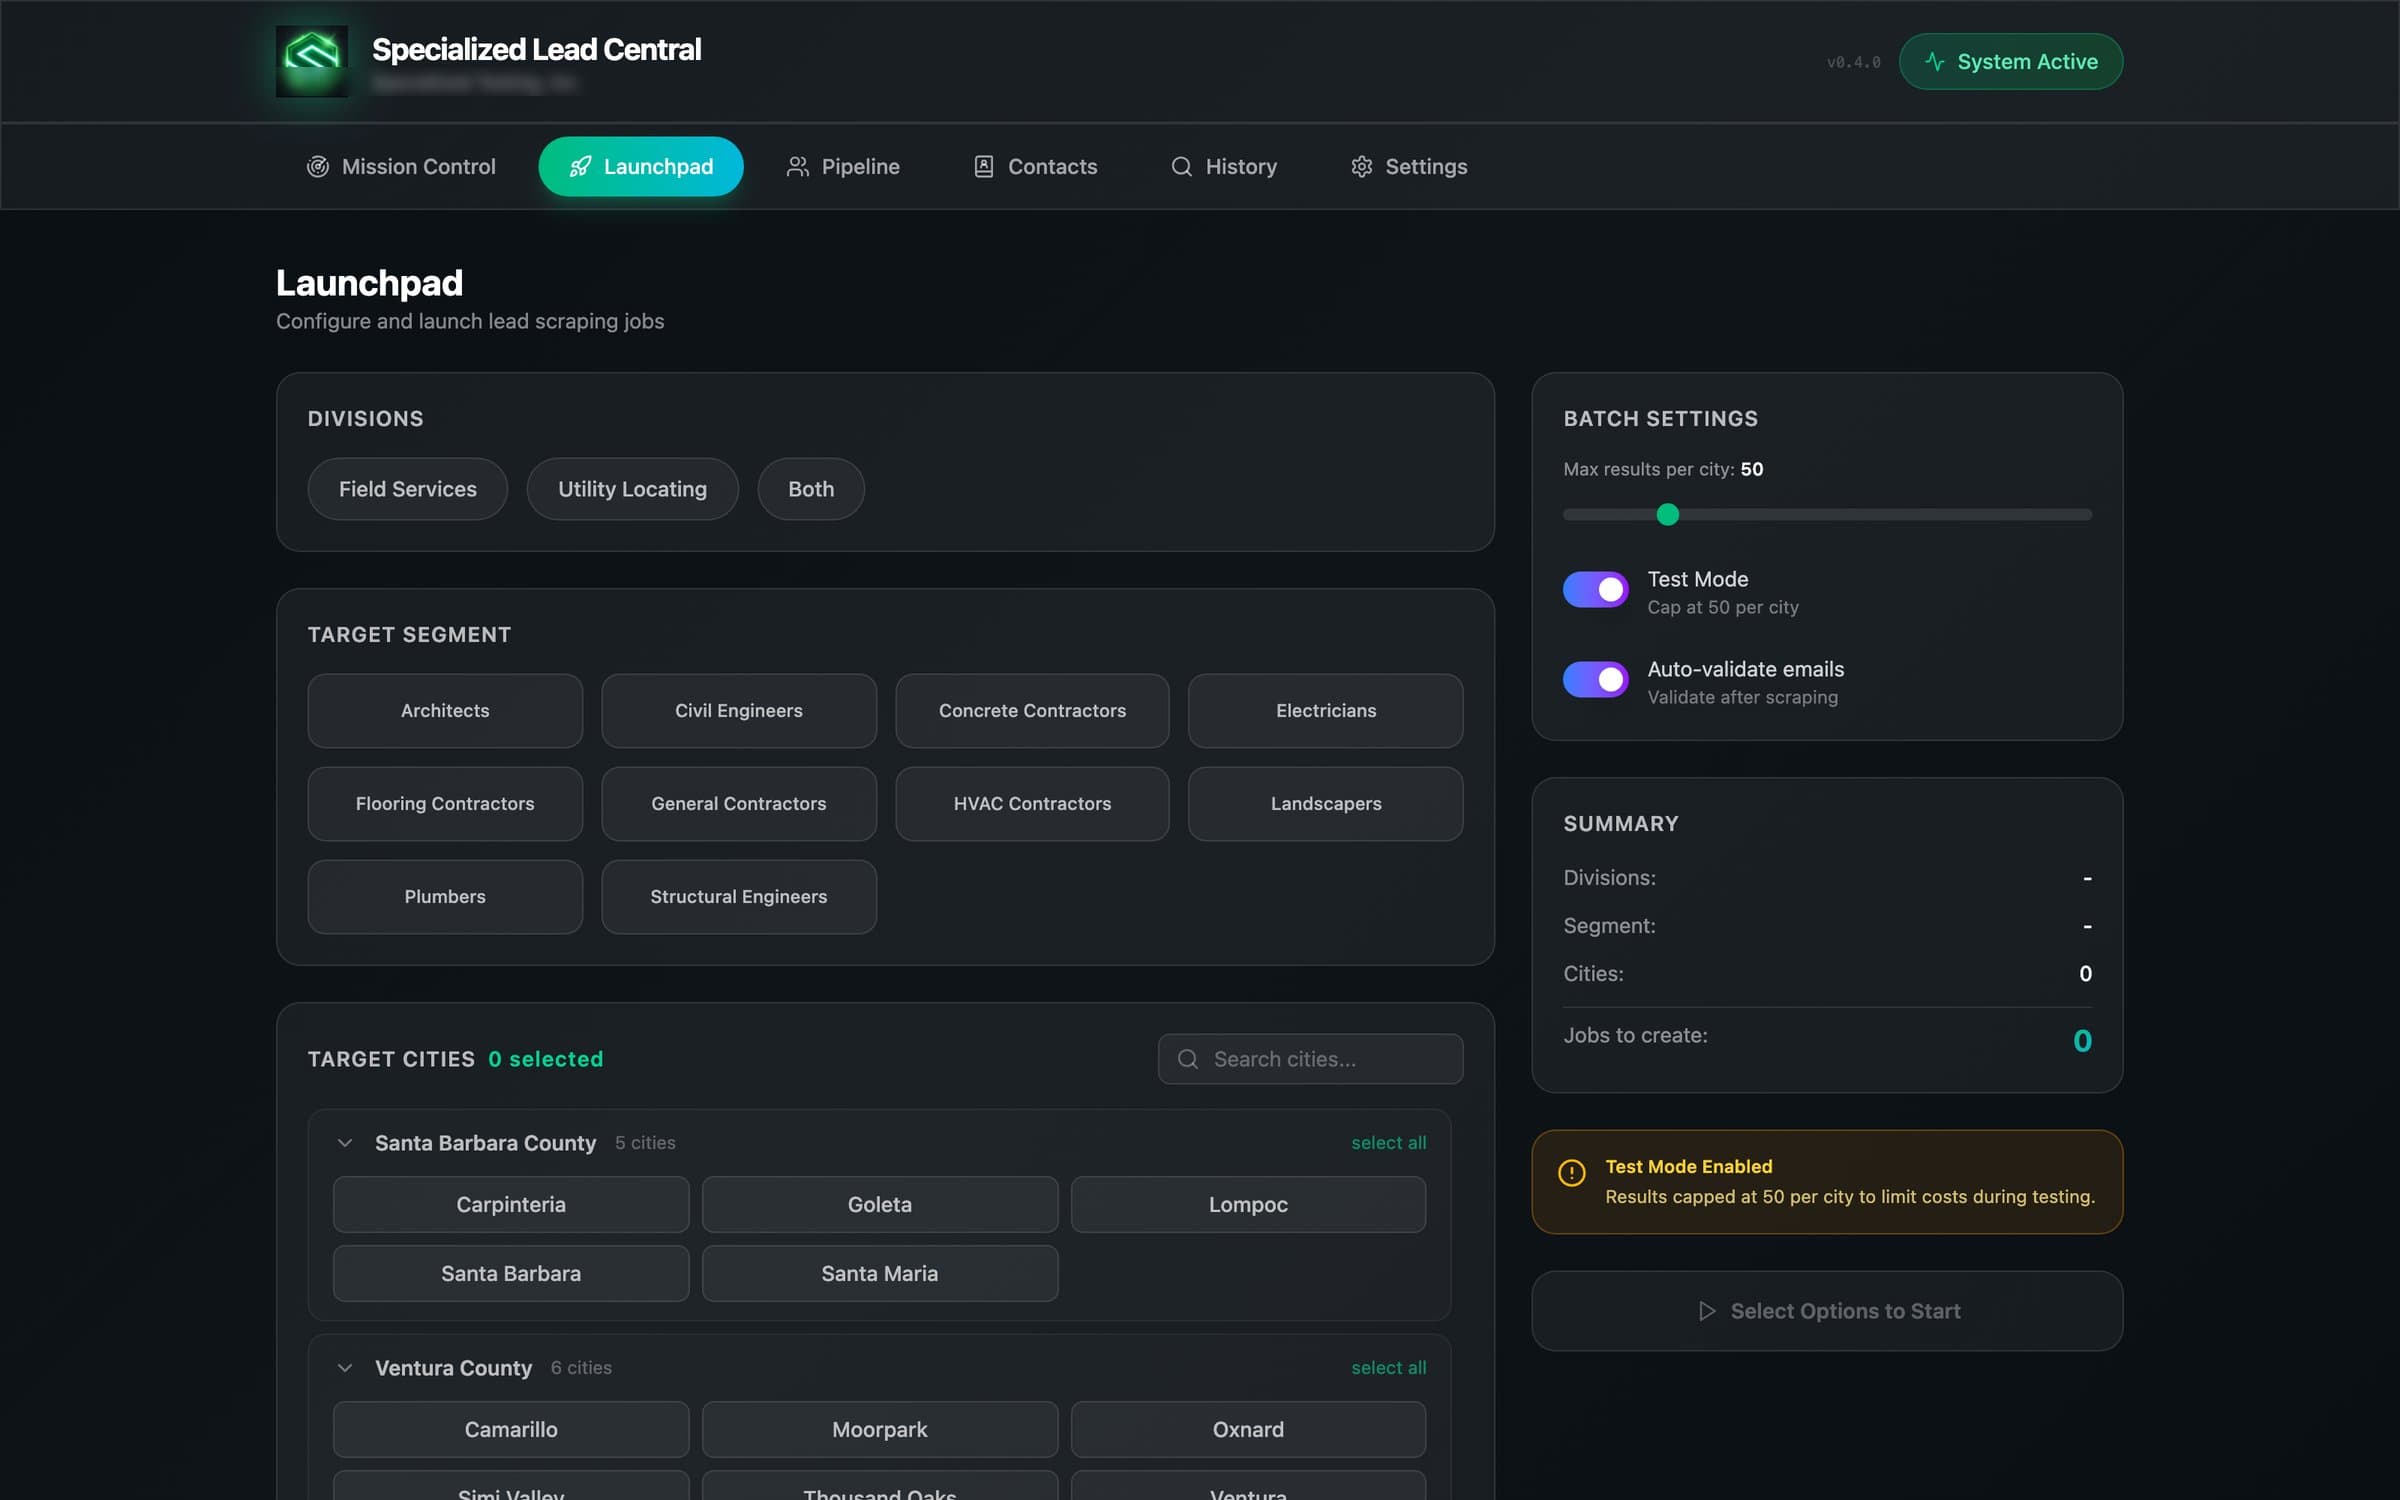Click the History magnifier icon

point(1182,166)
